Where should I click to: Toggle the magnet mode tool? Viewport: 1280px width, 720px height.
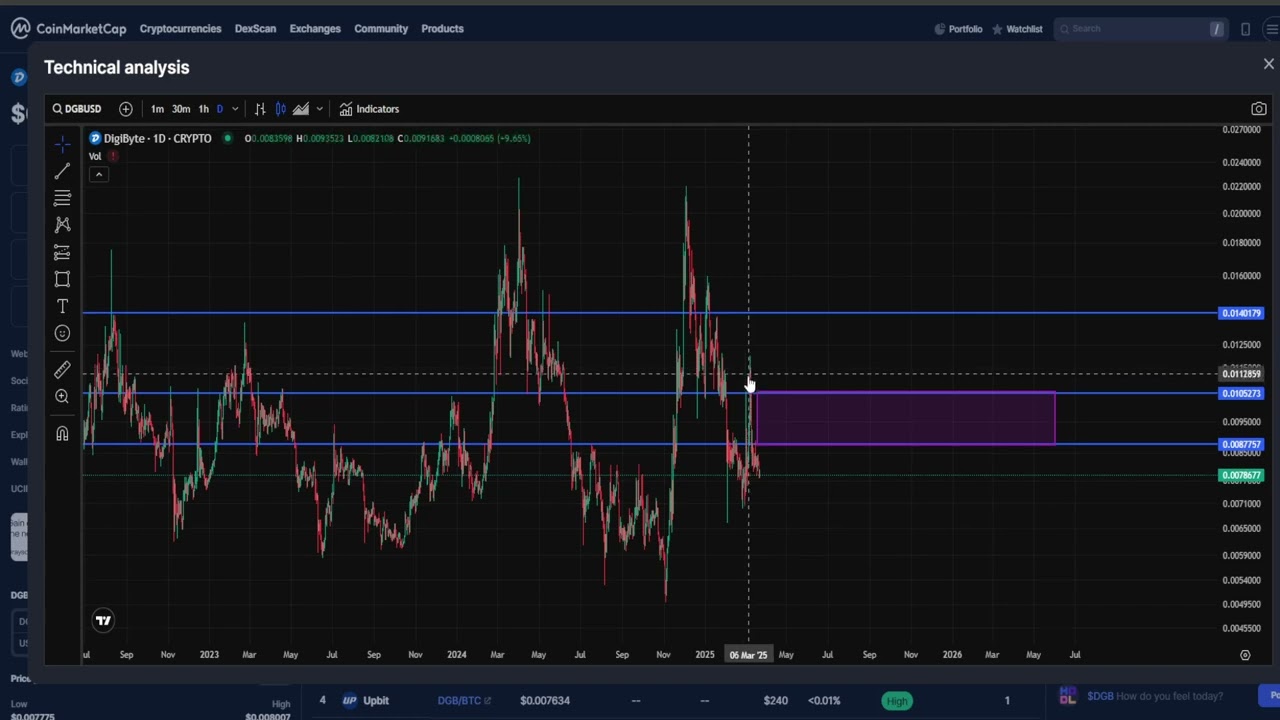click(62, 434)
